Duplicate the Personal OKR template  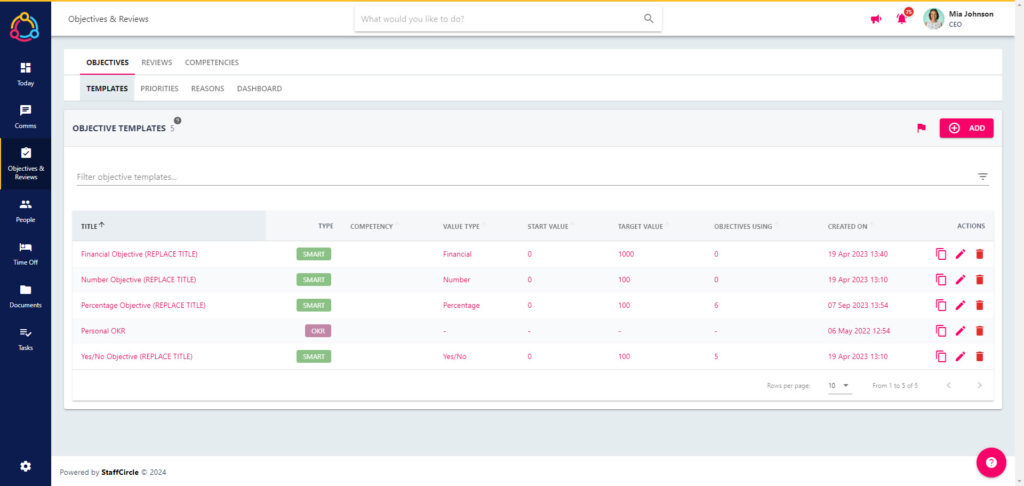[941, 331]
